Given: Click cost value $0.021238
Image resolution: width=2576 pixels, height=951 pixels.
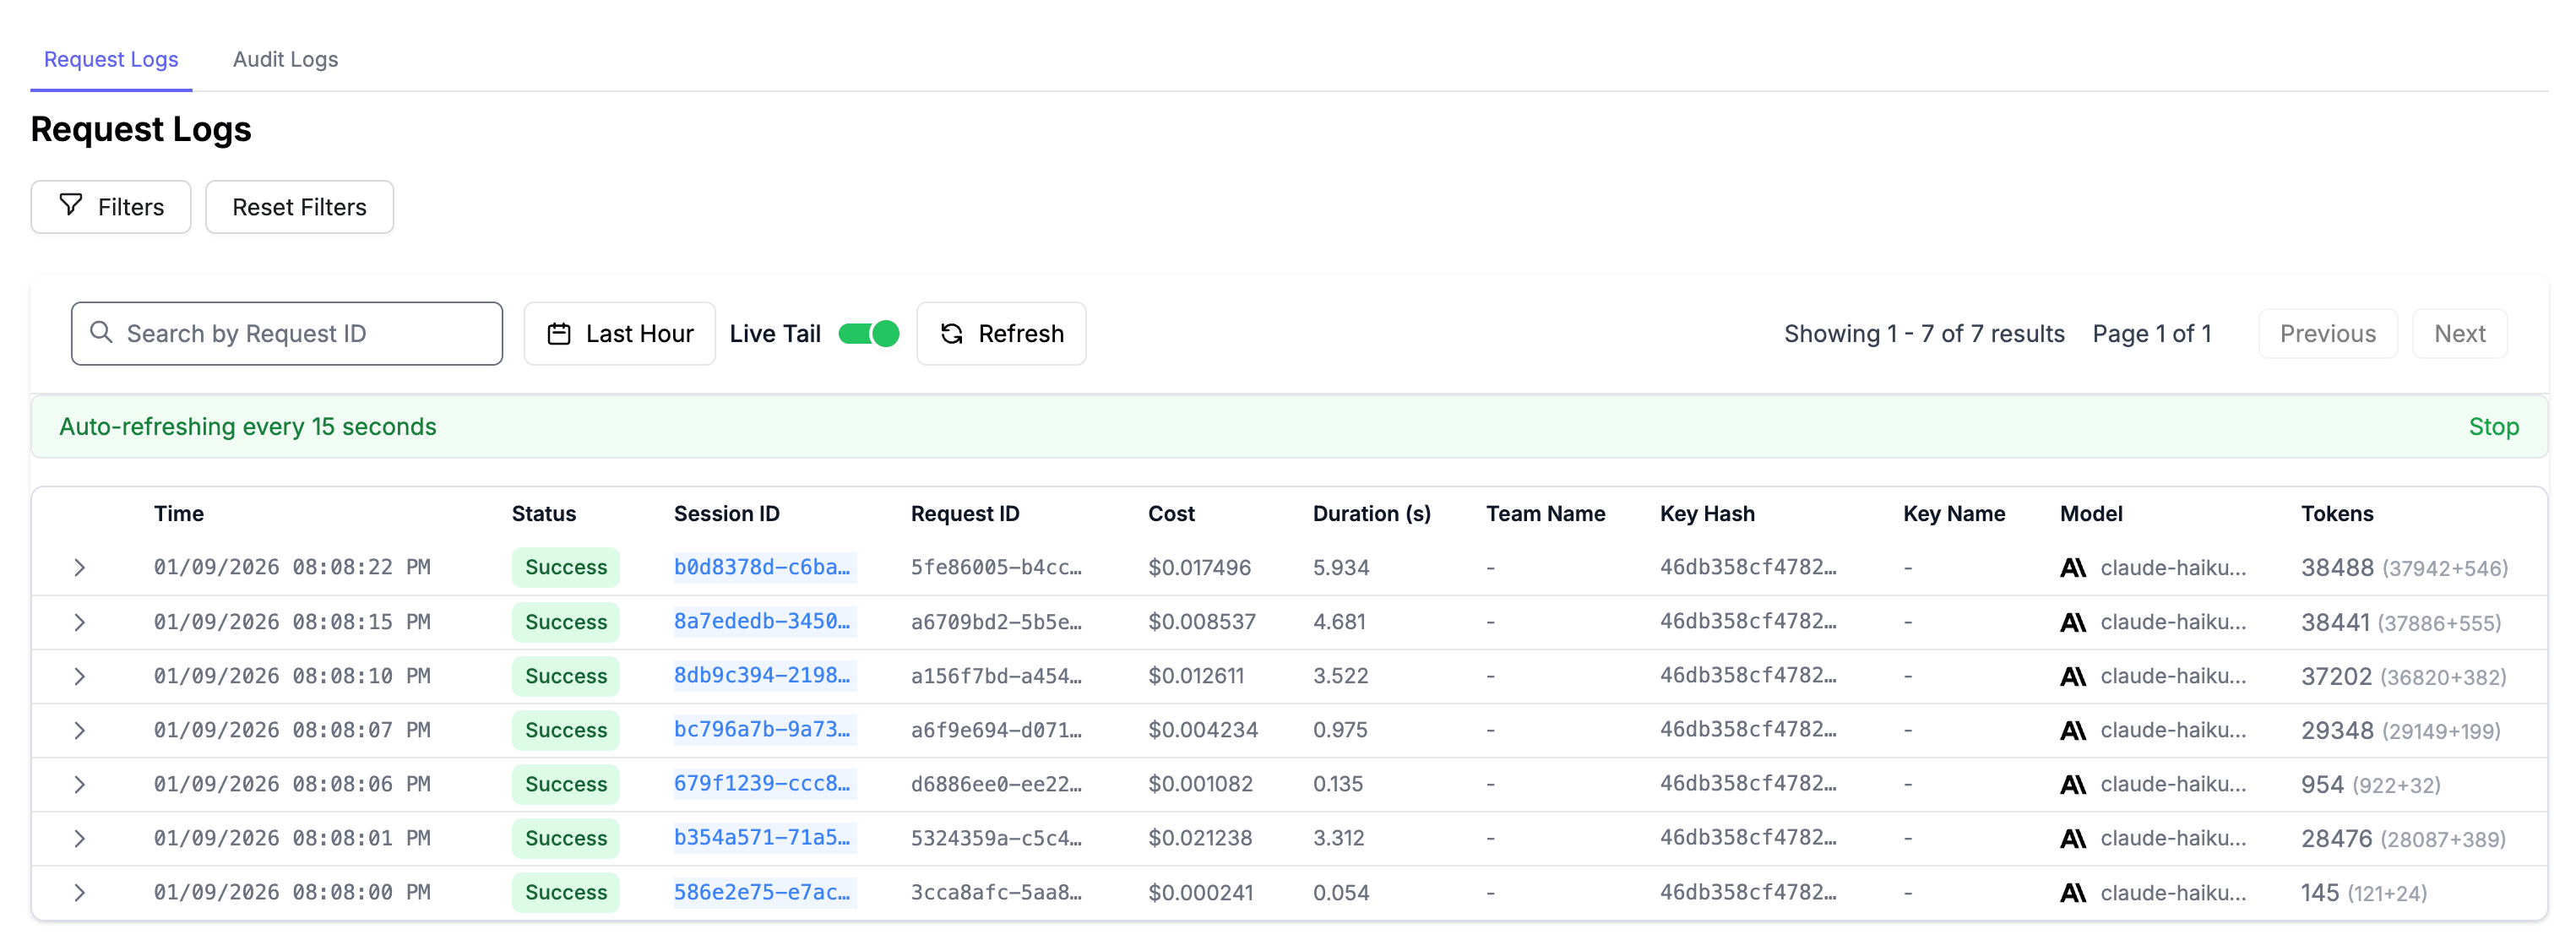Looking at the screenshot, I should (x=1200, y=838).
